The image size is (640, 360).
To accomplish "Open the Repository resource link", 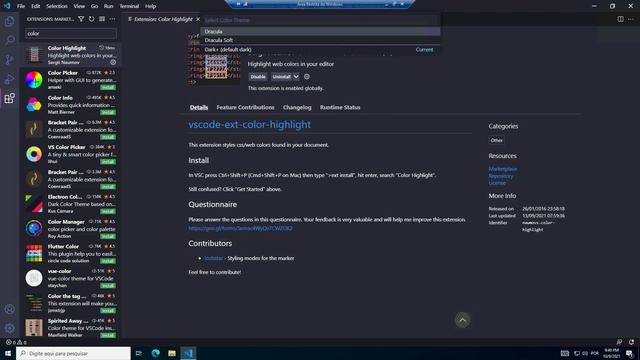I will click(501, 176).
